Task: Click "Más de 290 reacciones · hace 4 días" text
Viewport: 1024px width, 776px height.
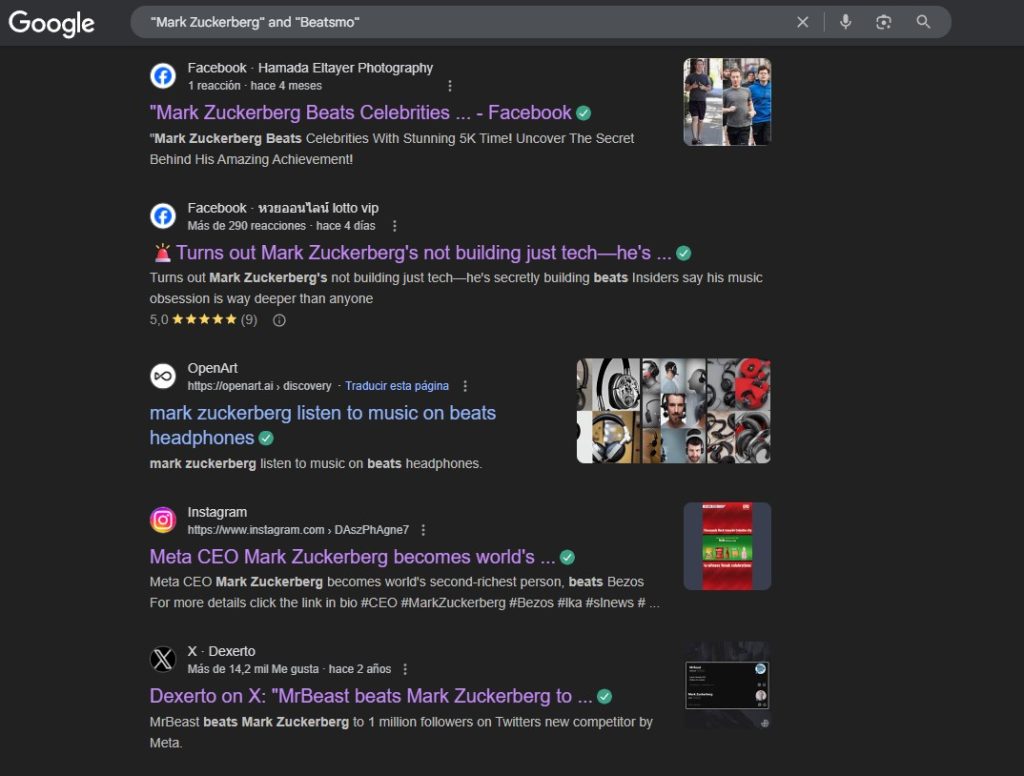Action: tap(281, 226)
